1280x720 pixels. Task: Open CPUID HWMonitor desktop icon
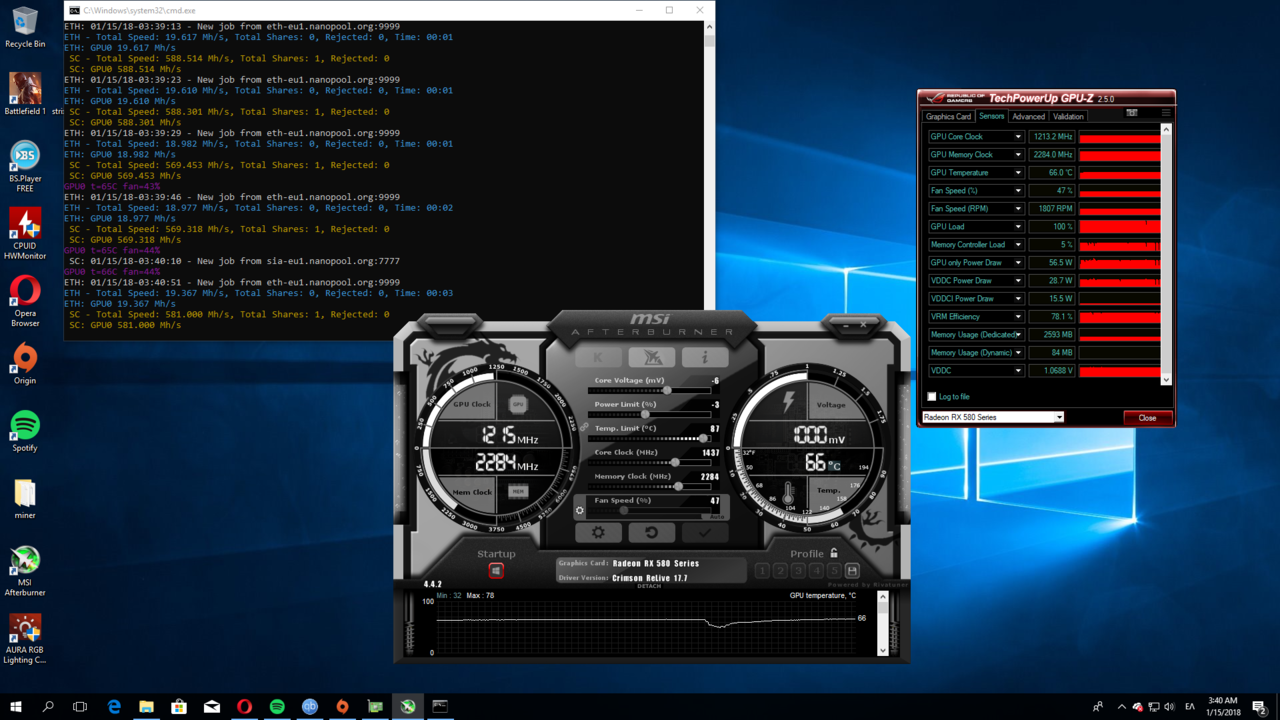25,234
